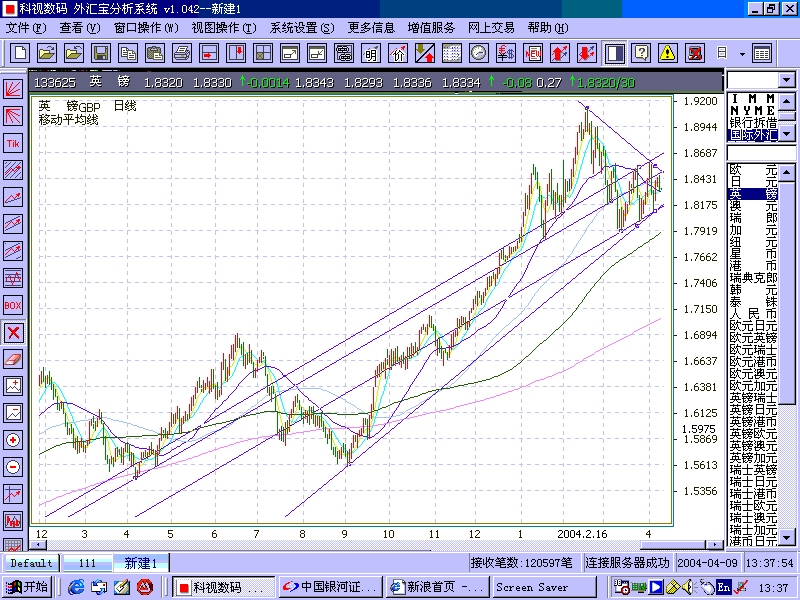Click the currency list scroll down arrow

pyautogui.click(x=786, y=538)
